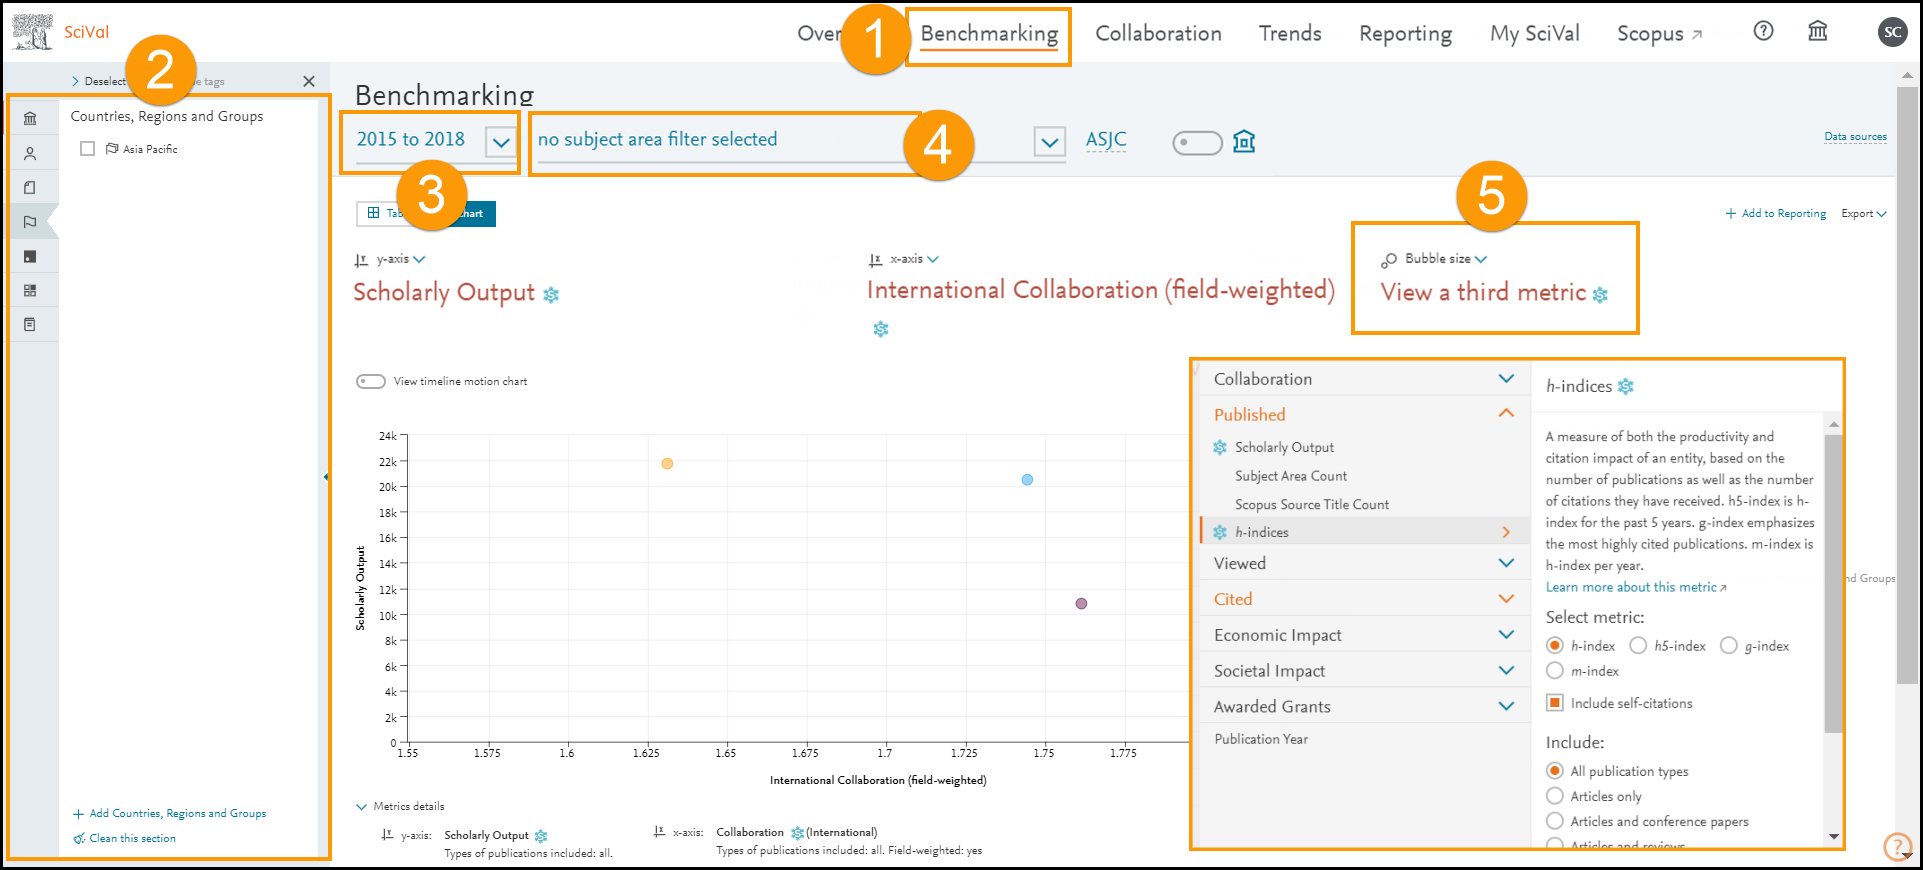The image size is (1923, 870).
Task: Expand Awarded Grants metric group
Action: (x=1506, y=706)
